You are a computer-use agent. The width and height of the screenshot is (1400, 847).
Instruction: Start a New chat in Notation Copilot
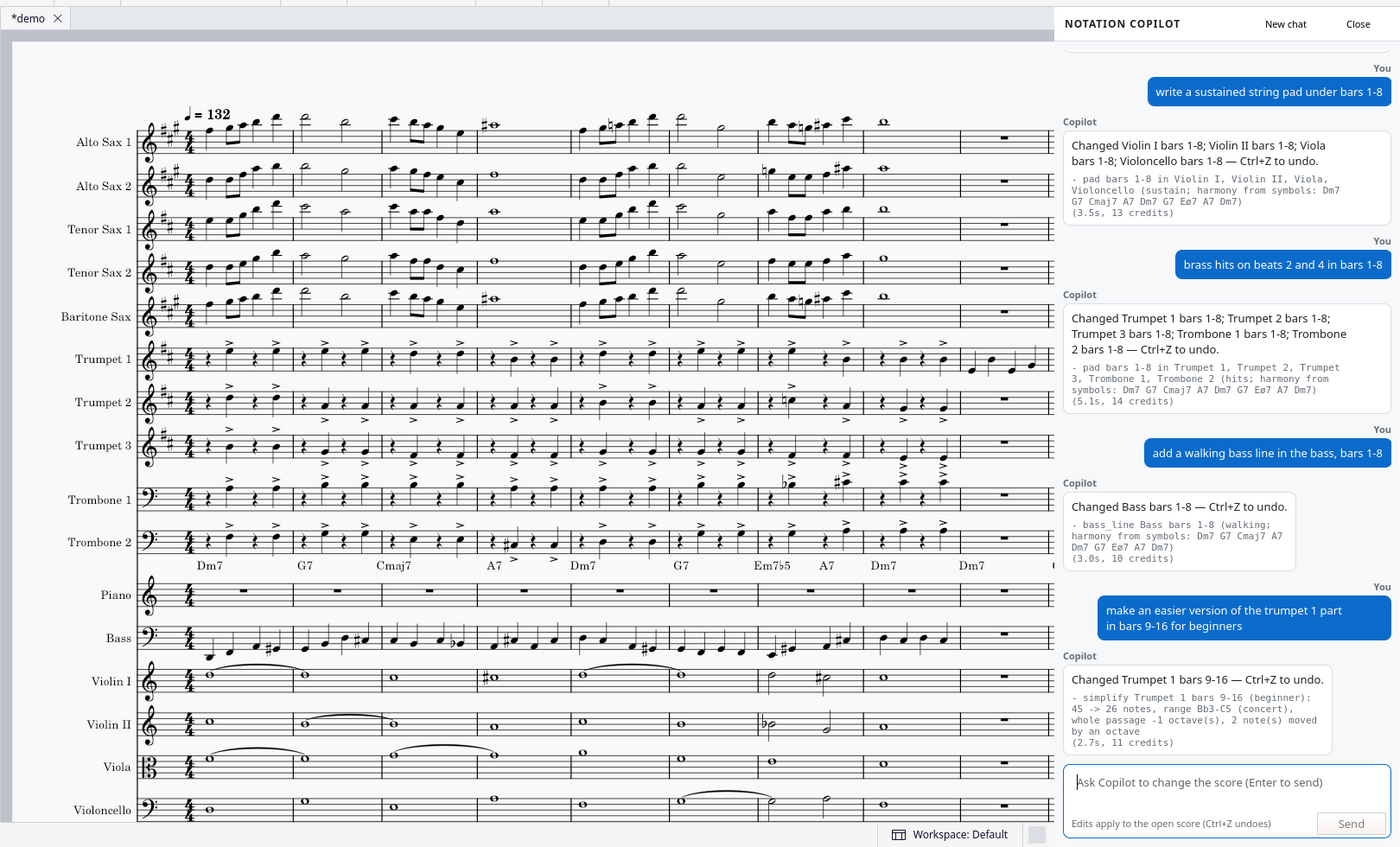pyautogui.click(x=1285, y=24)
